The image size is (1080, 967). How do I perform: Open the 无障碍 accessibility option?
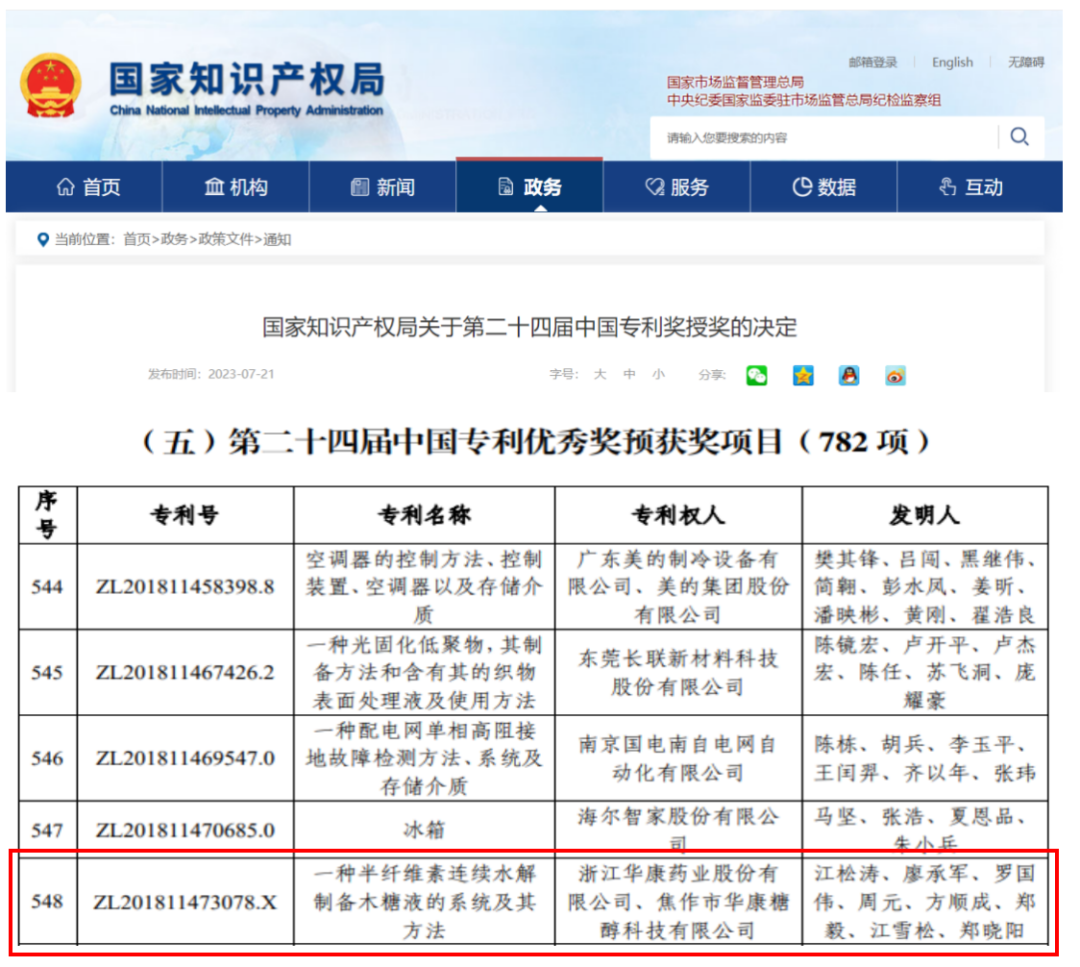click(x=1029, y=62)
